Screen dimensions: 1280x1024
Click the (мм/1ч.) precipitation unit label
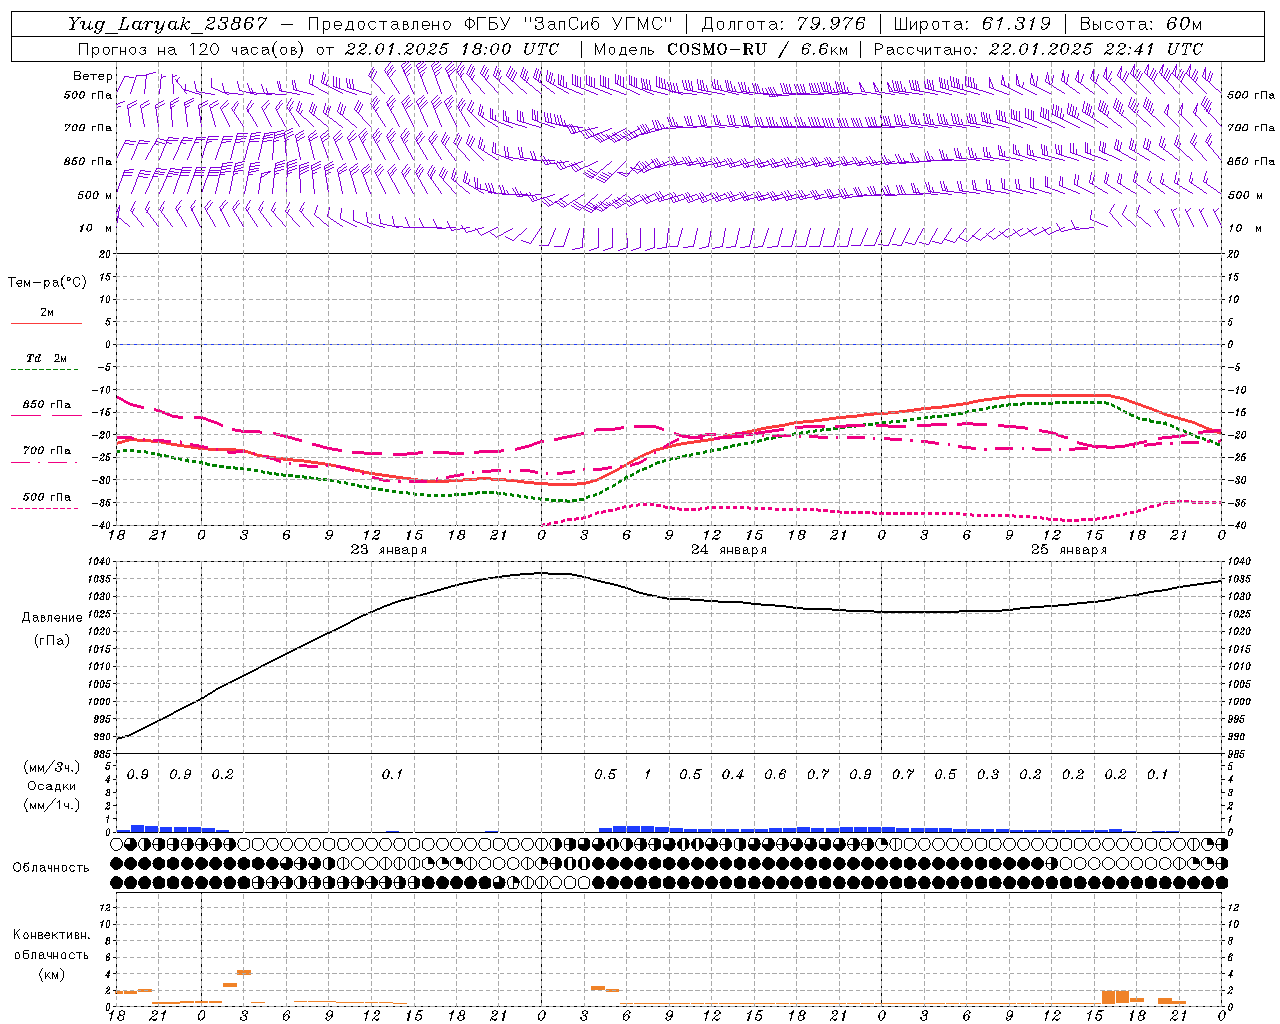52,805
